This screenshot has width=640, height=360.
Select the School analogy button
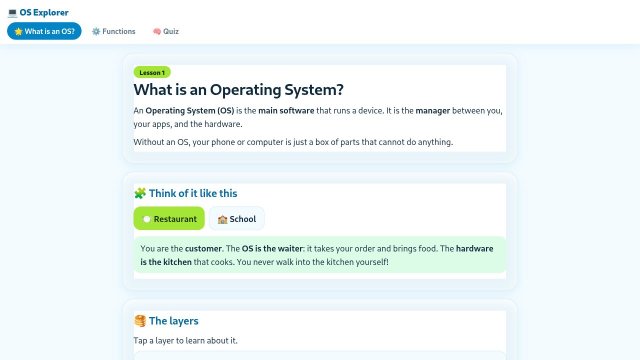coord(237,218)
